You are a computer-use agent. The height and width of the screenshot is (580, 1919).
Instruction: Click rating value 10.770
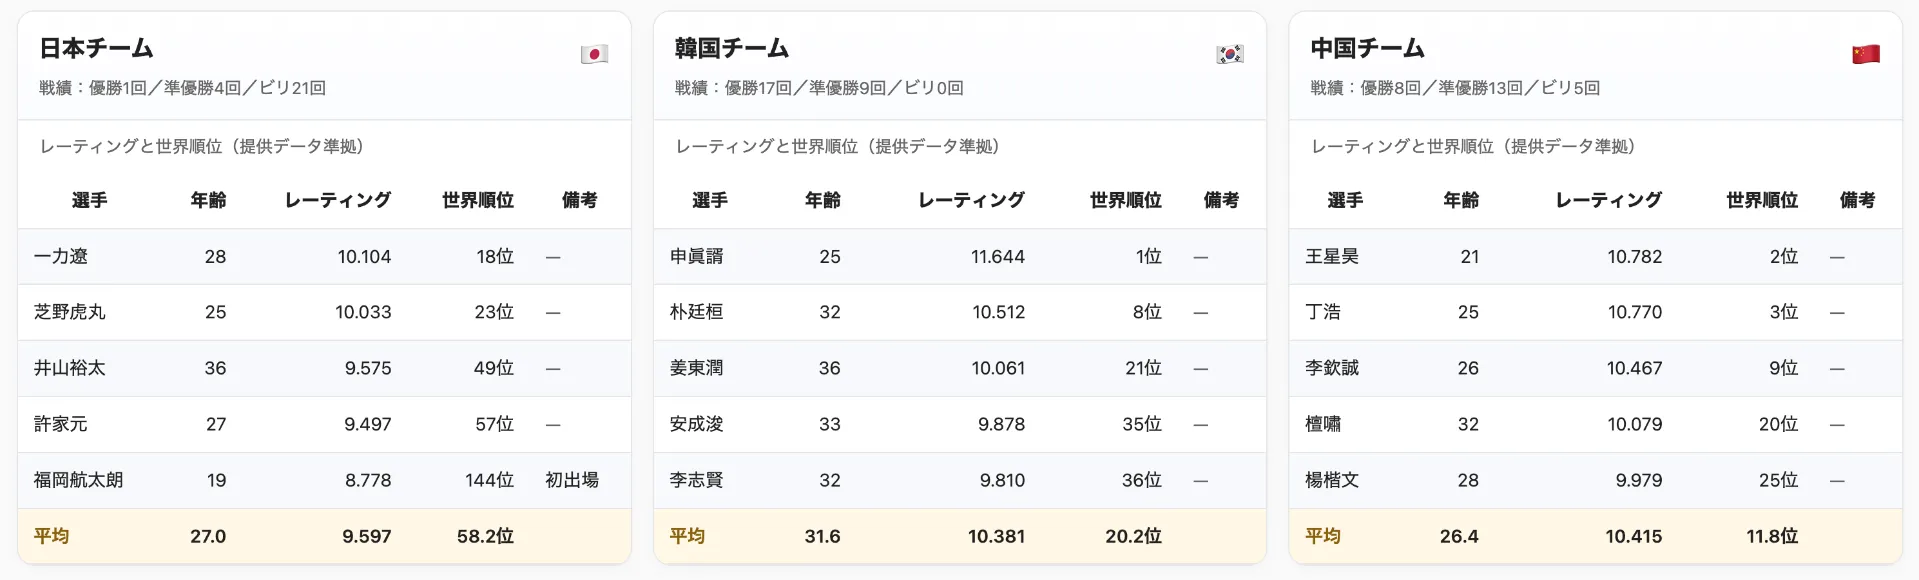pos(1635,313)
